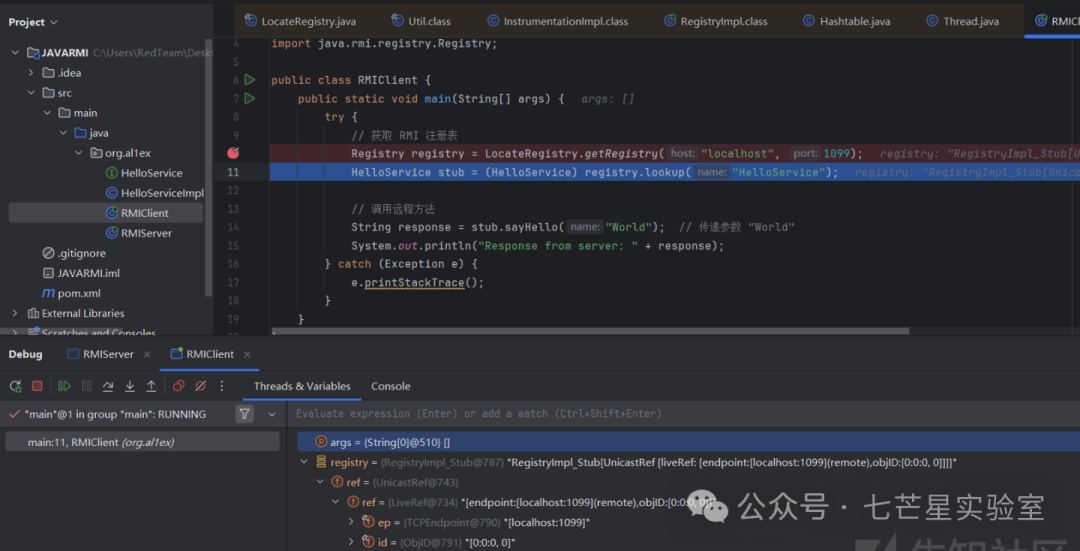Expand the .idea folder
Viewport: 1080px width, 551px height.
pyautogui.click(x=31, y=73)
